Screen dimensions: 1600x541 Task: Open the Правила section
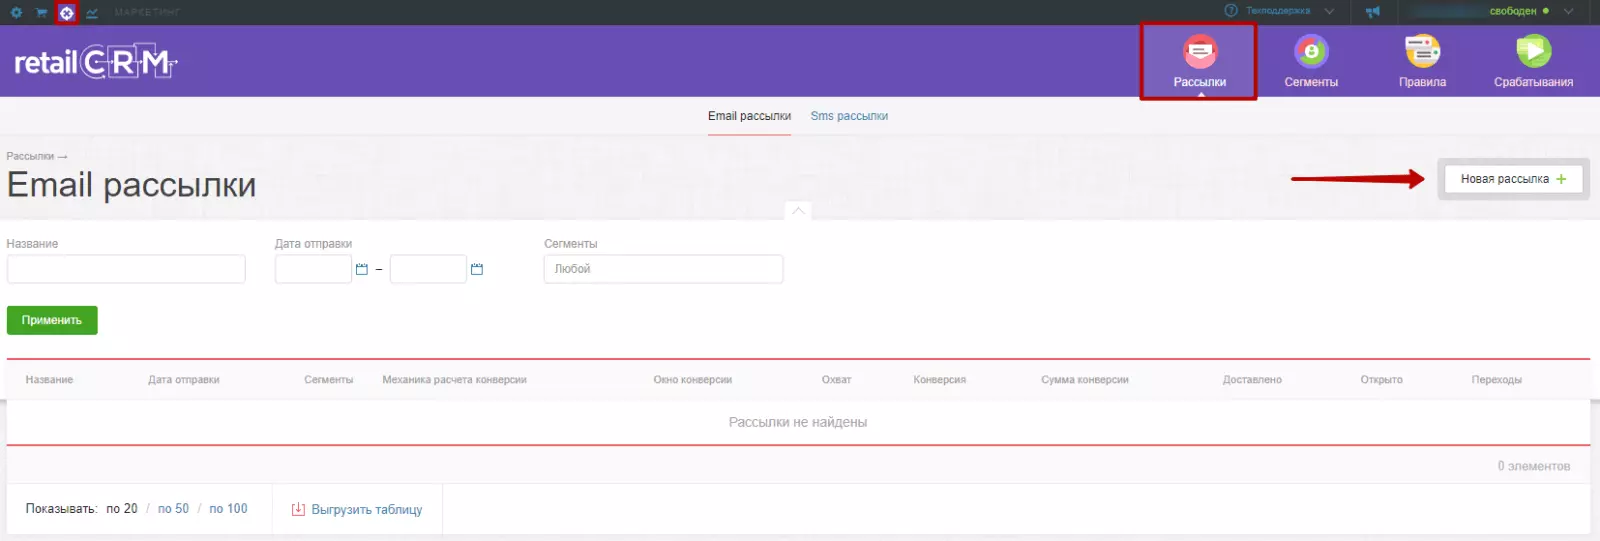[1422, 61]
